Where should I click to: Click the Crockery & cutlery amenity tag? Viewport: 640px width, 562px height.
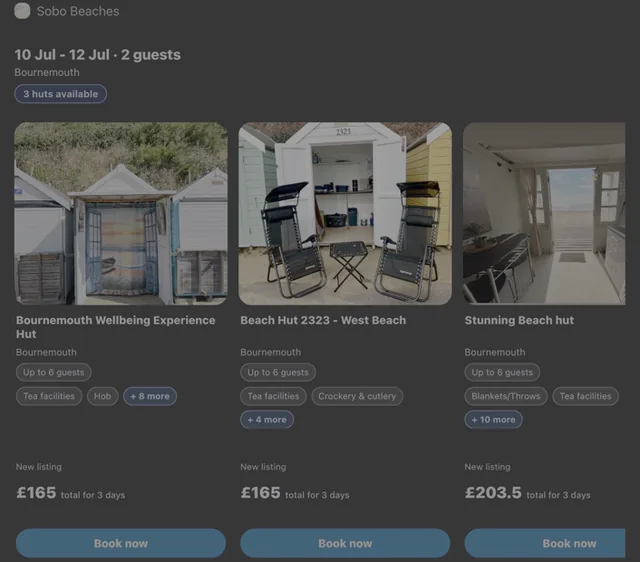(357, 396)
